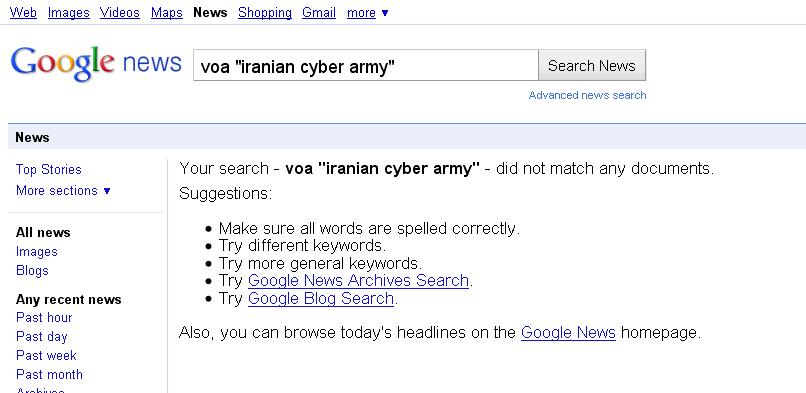Open Maps from top navigation
The width and height of the screenshot is (806, 393).
point(167,13)
